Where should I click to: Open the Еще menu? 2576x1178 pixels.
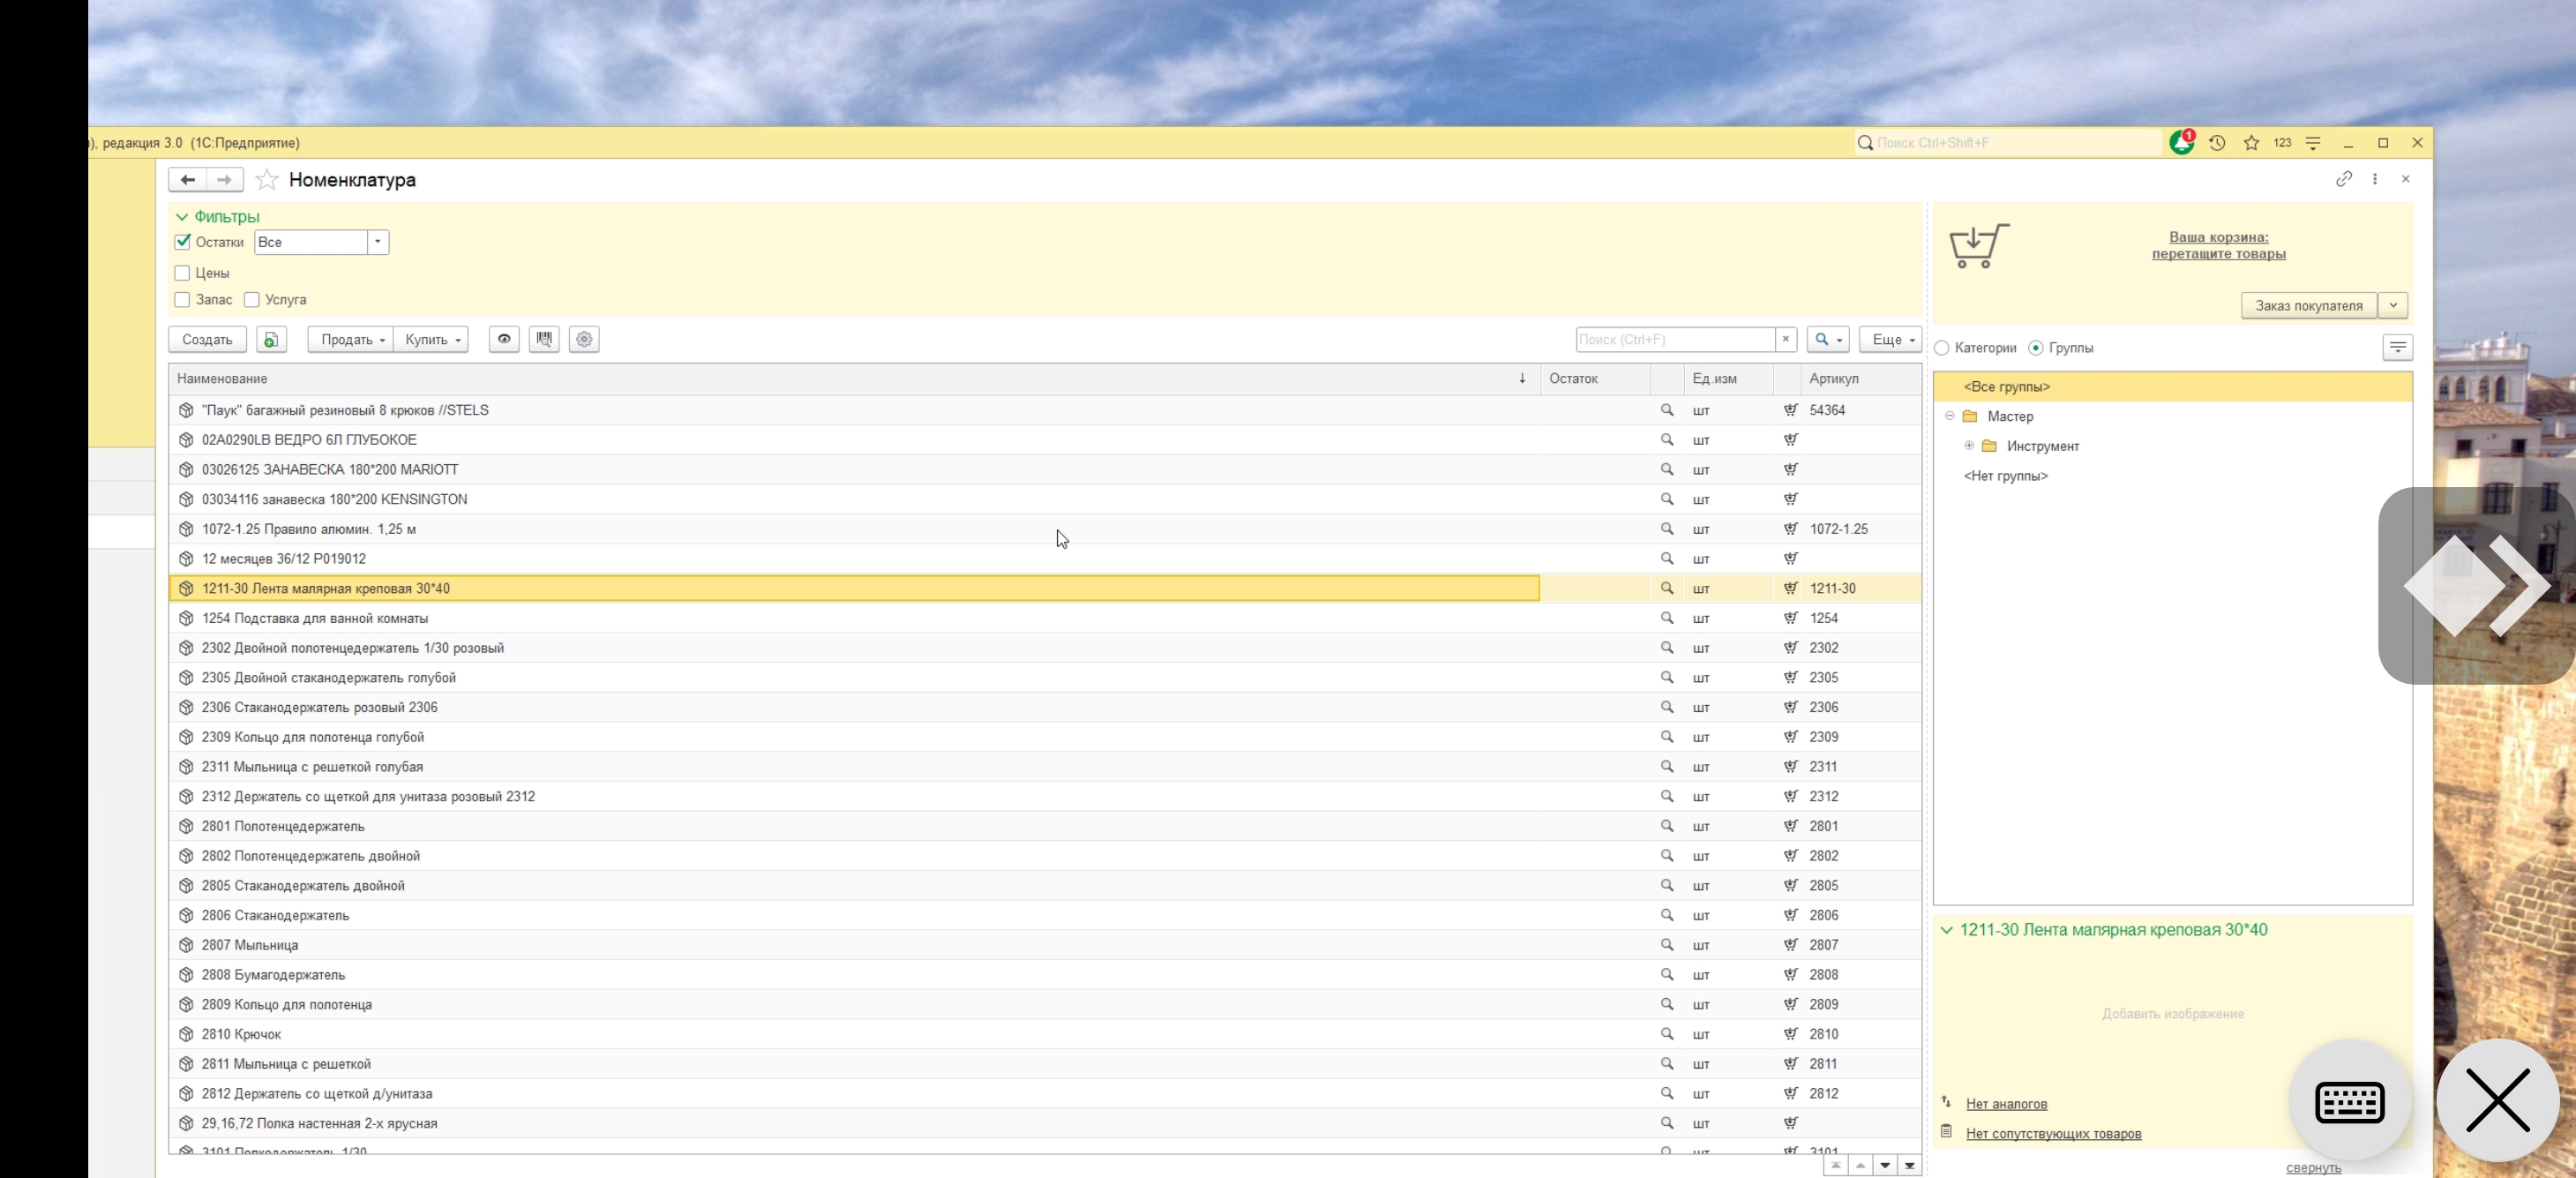[x=1890, y=339]
